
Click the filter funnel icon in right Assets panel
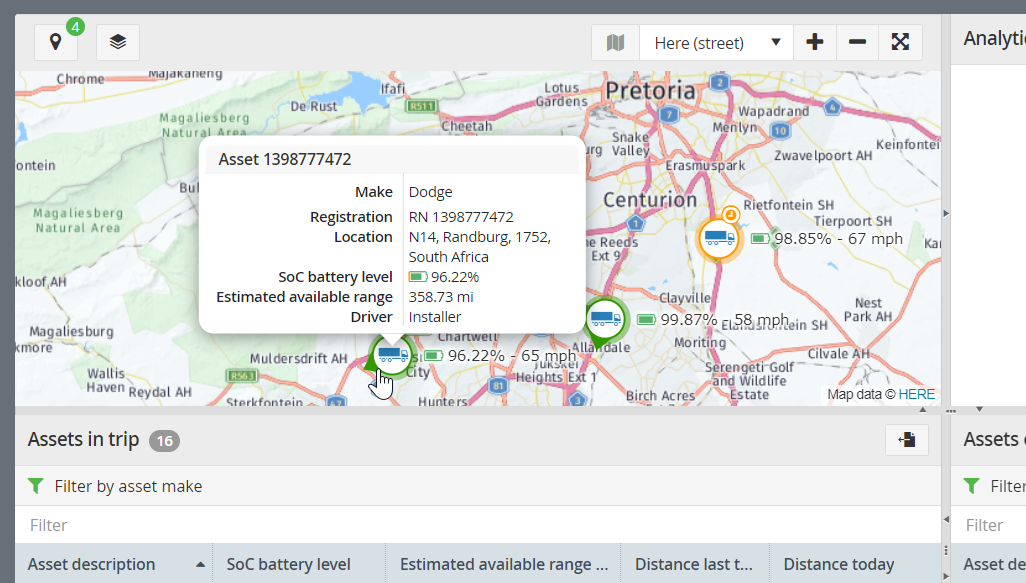[x=972, y=486]
